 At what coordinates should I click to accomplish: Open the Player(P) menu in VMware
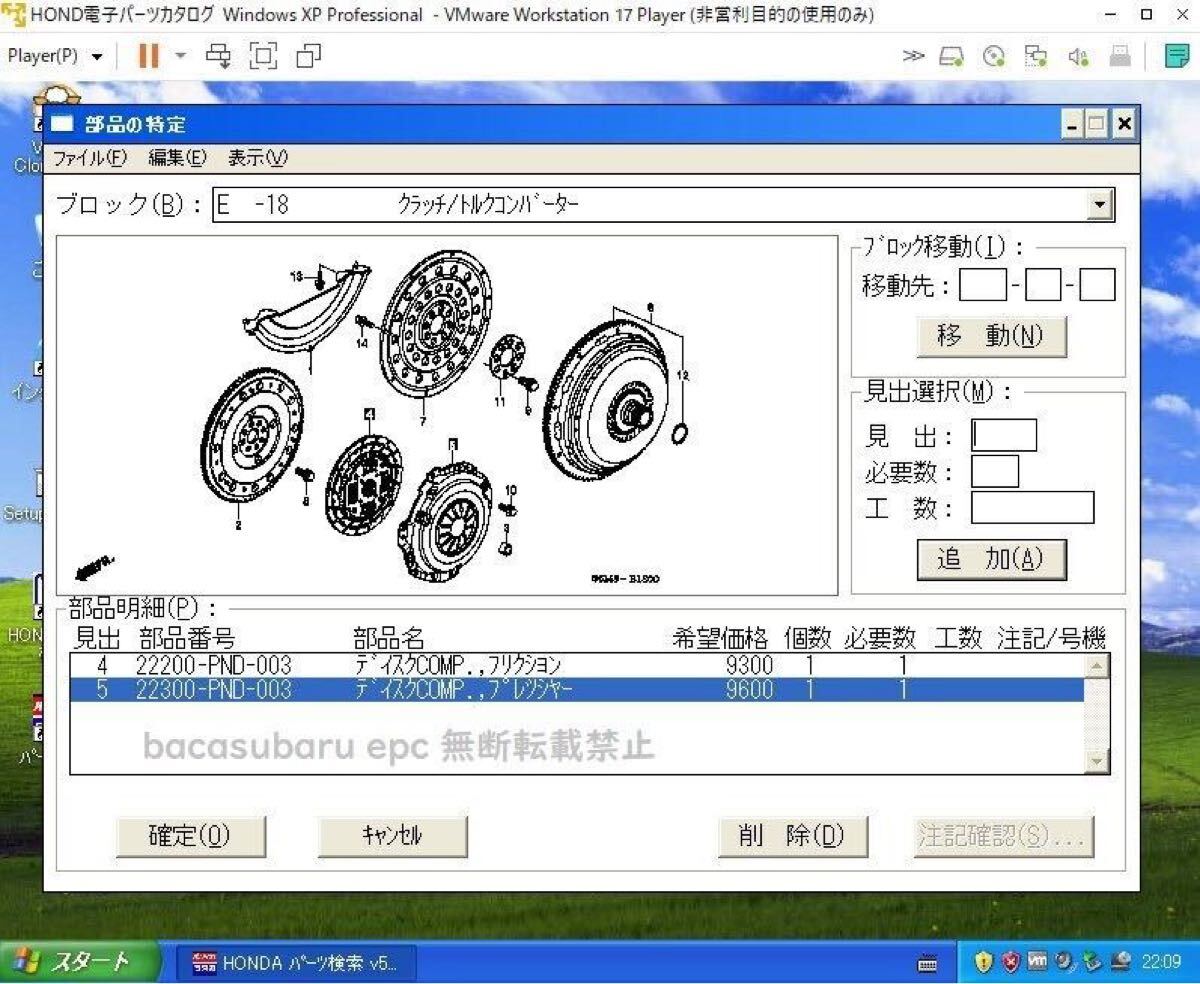(x=55, y=56)
